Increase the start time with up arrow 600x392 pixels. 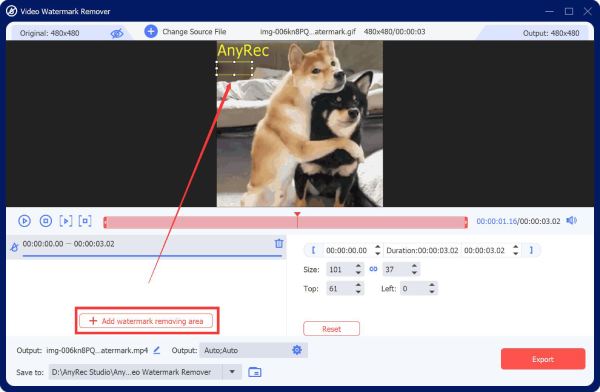pos(378,247)
